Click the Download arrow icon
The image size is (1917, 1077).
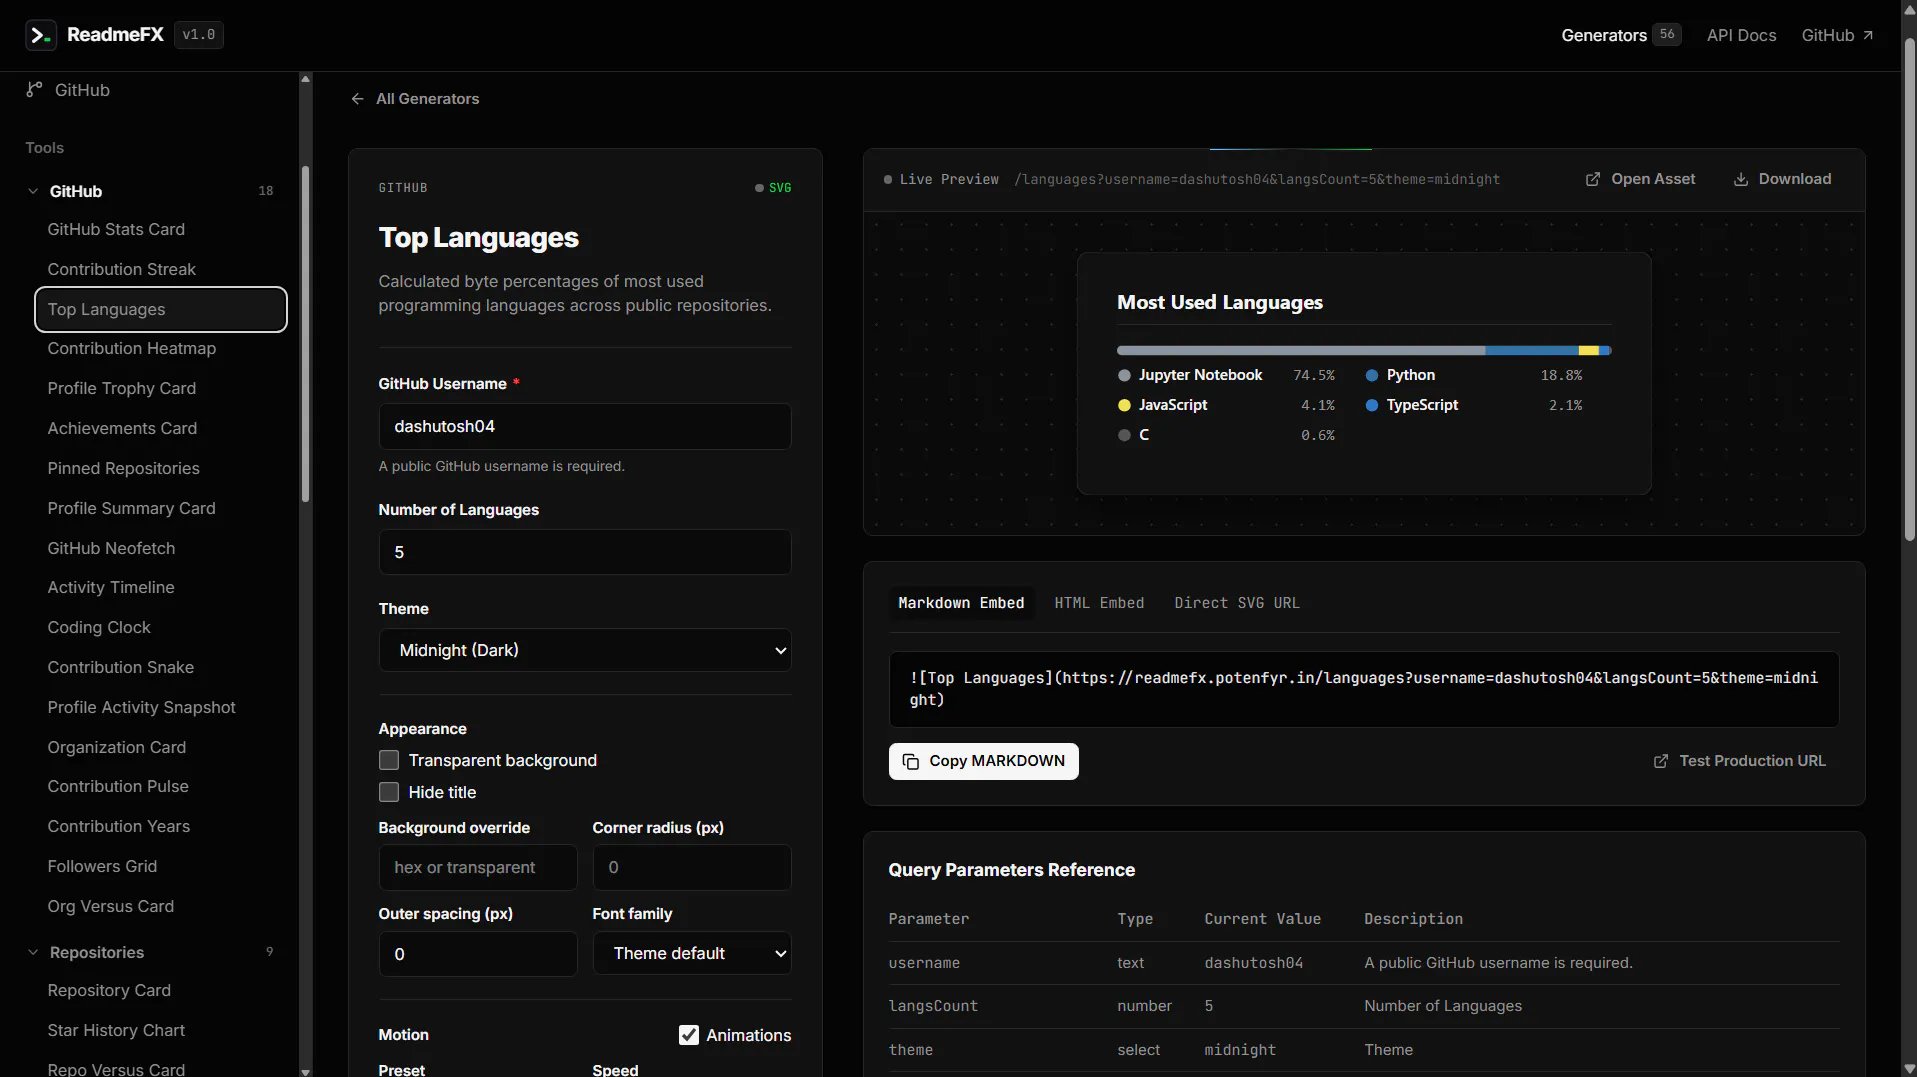click(x=1741, y=179)
